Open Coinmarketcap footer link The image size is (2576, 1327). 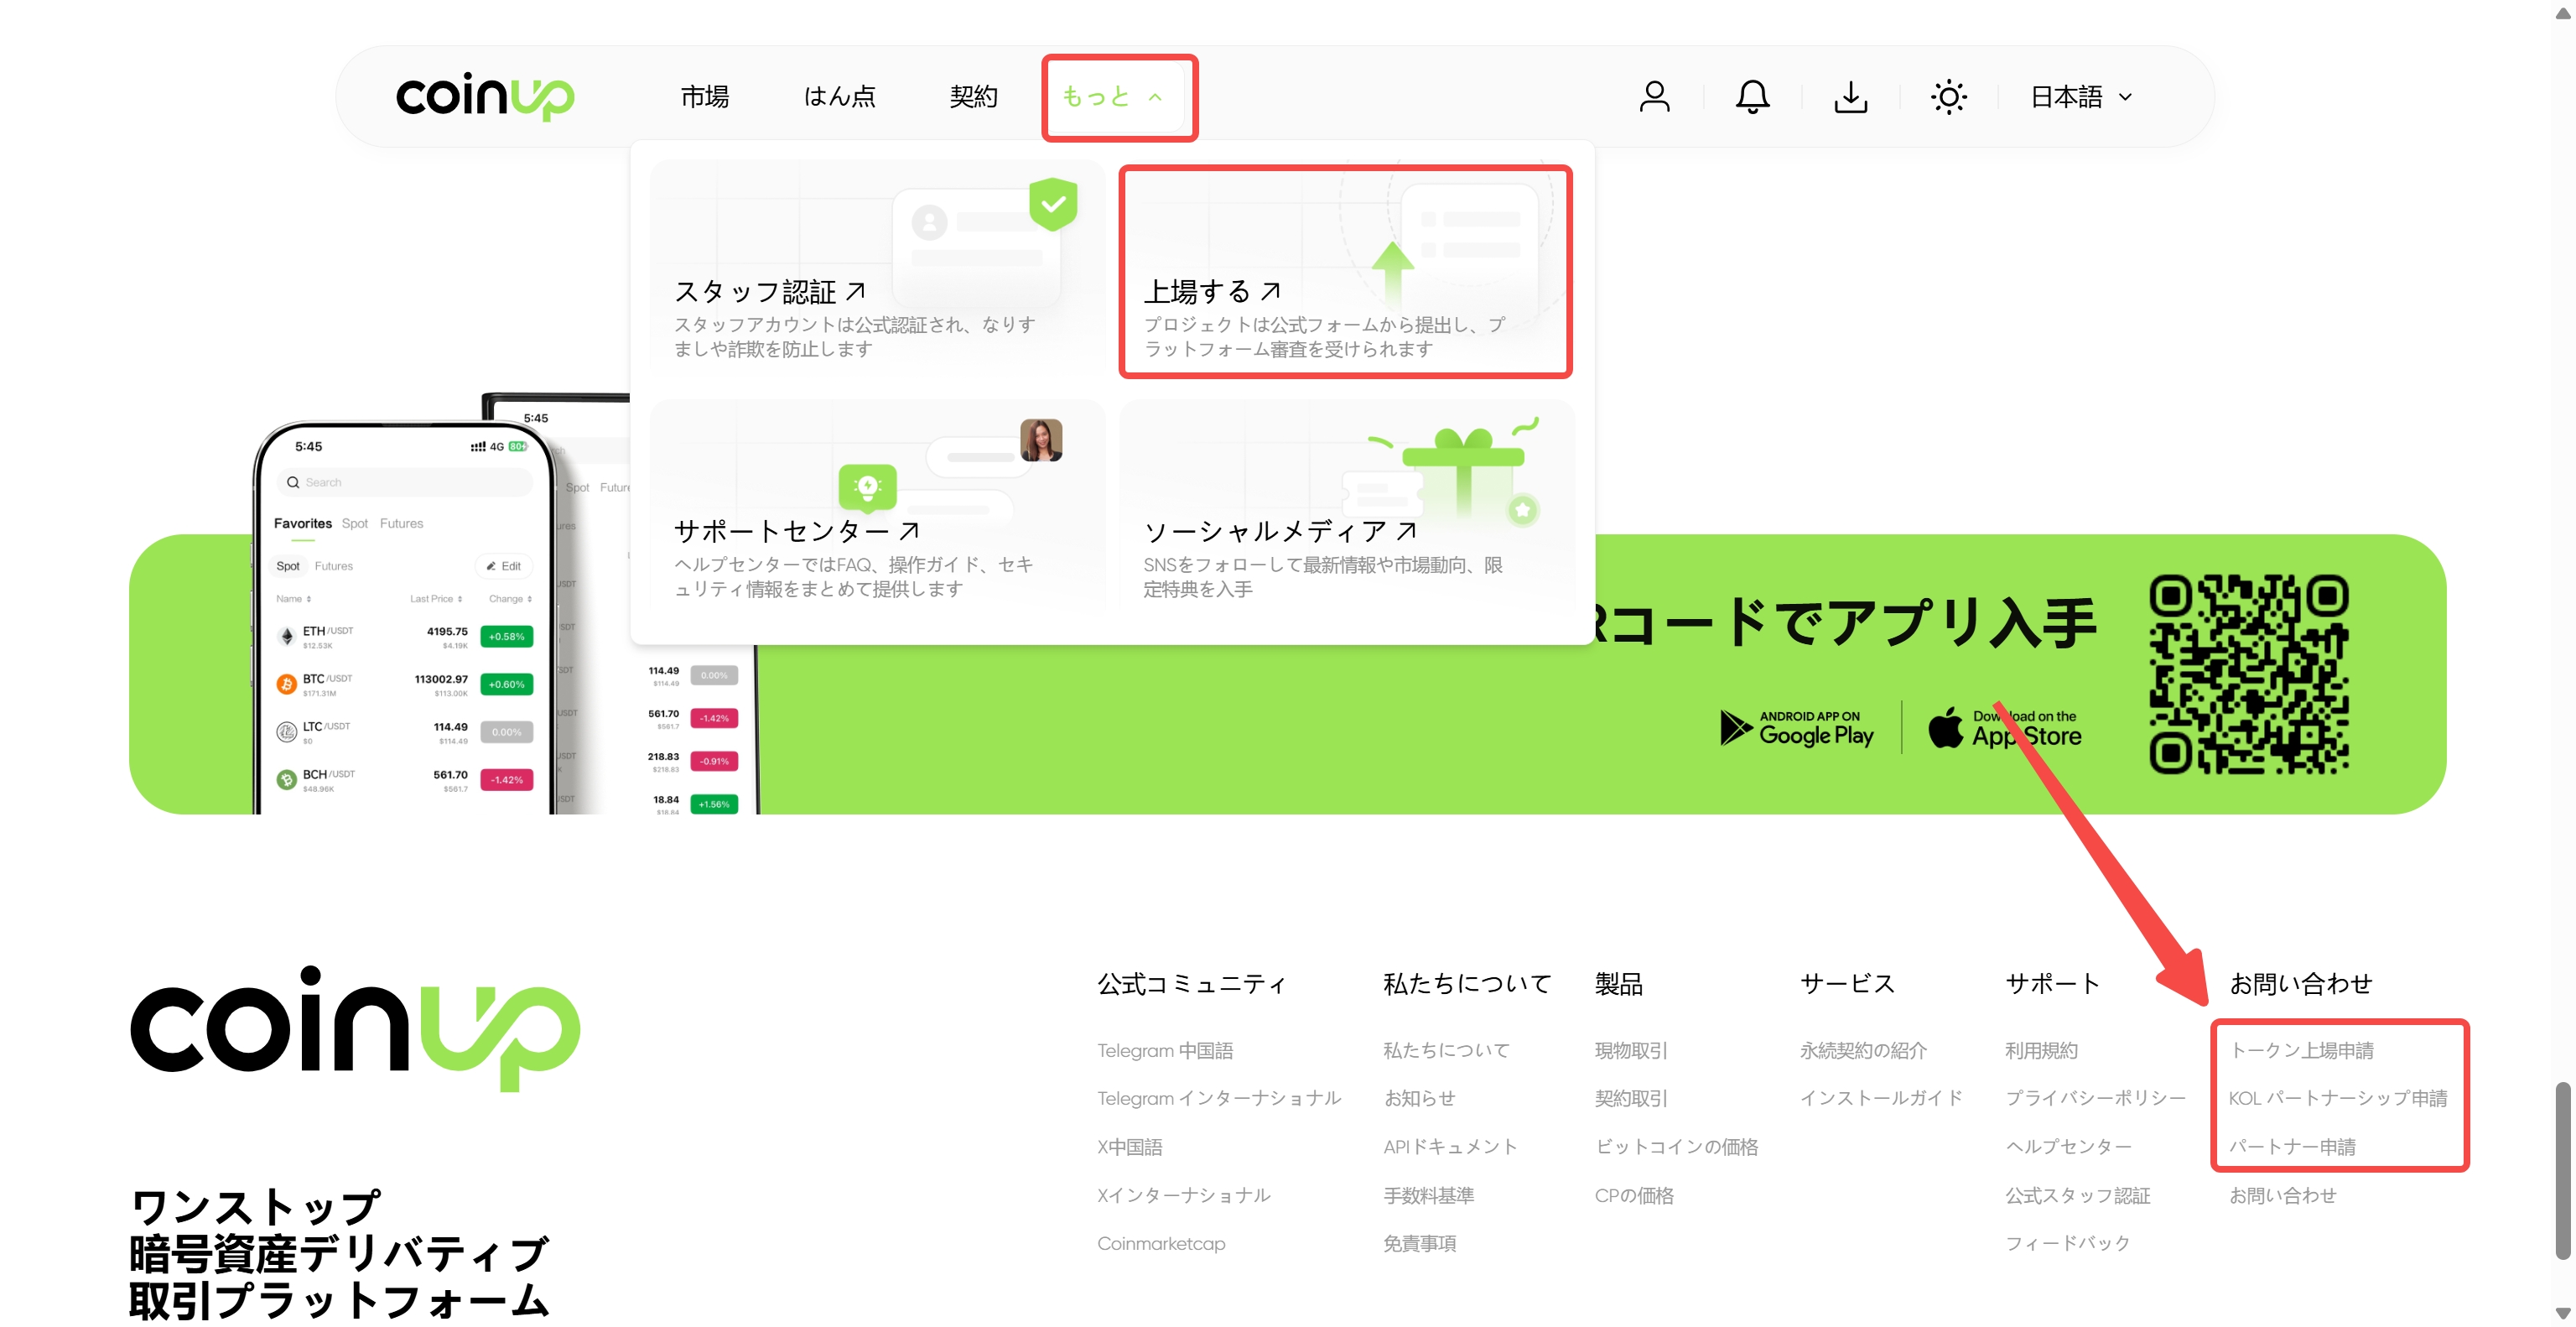(x=1161, y=1243)
